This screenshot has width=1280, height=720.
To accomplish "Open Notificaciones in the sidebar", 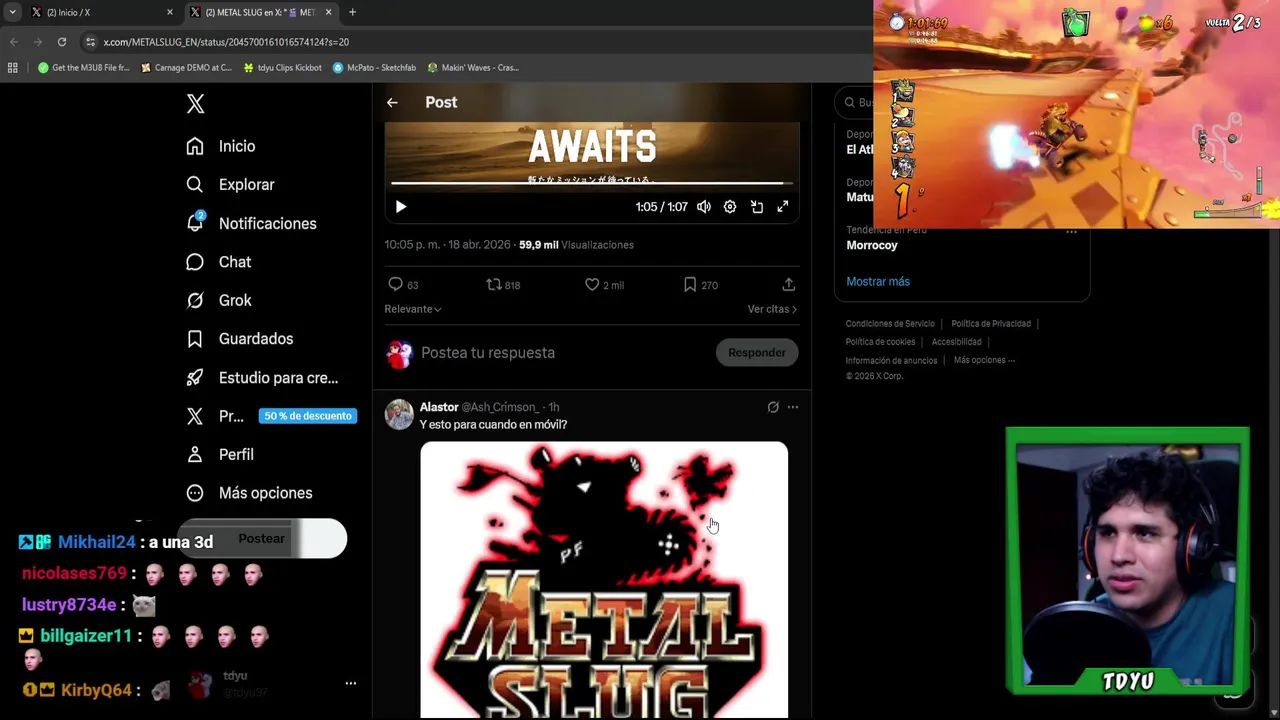I will click(x=251, y=223).
